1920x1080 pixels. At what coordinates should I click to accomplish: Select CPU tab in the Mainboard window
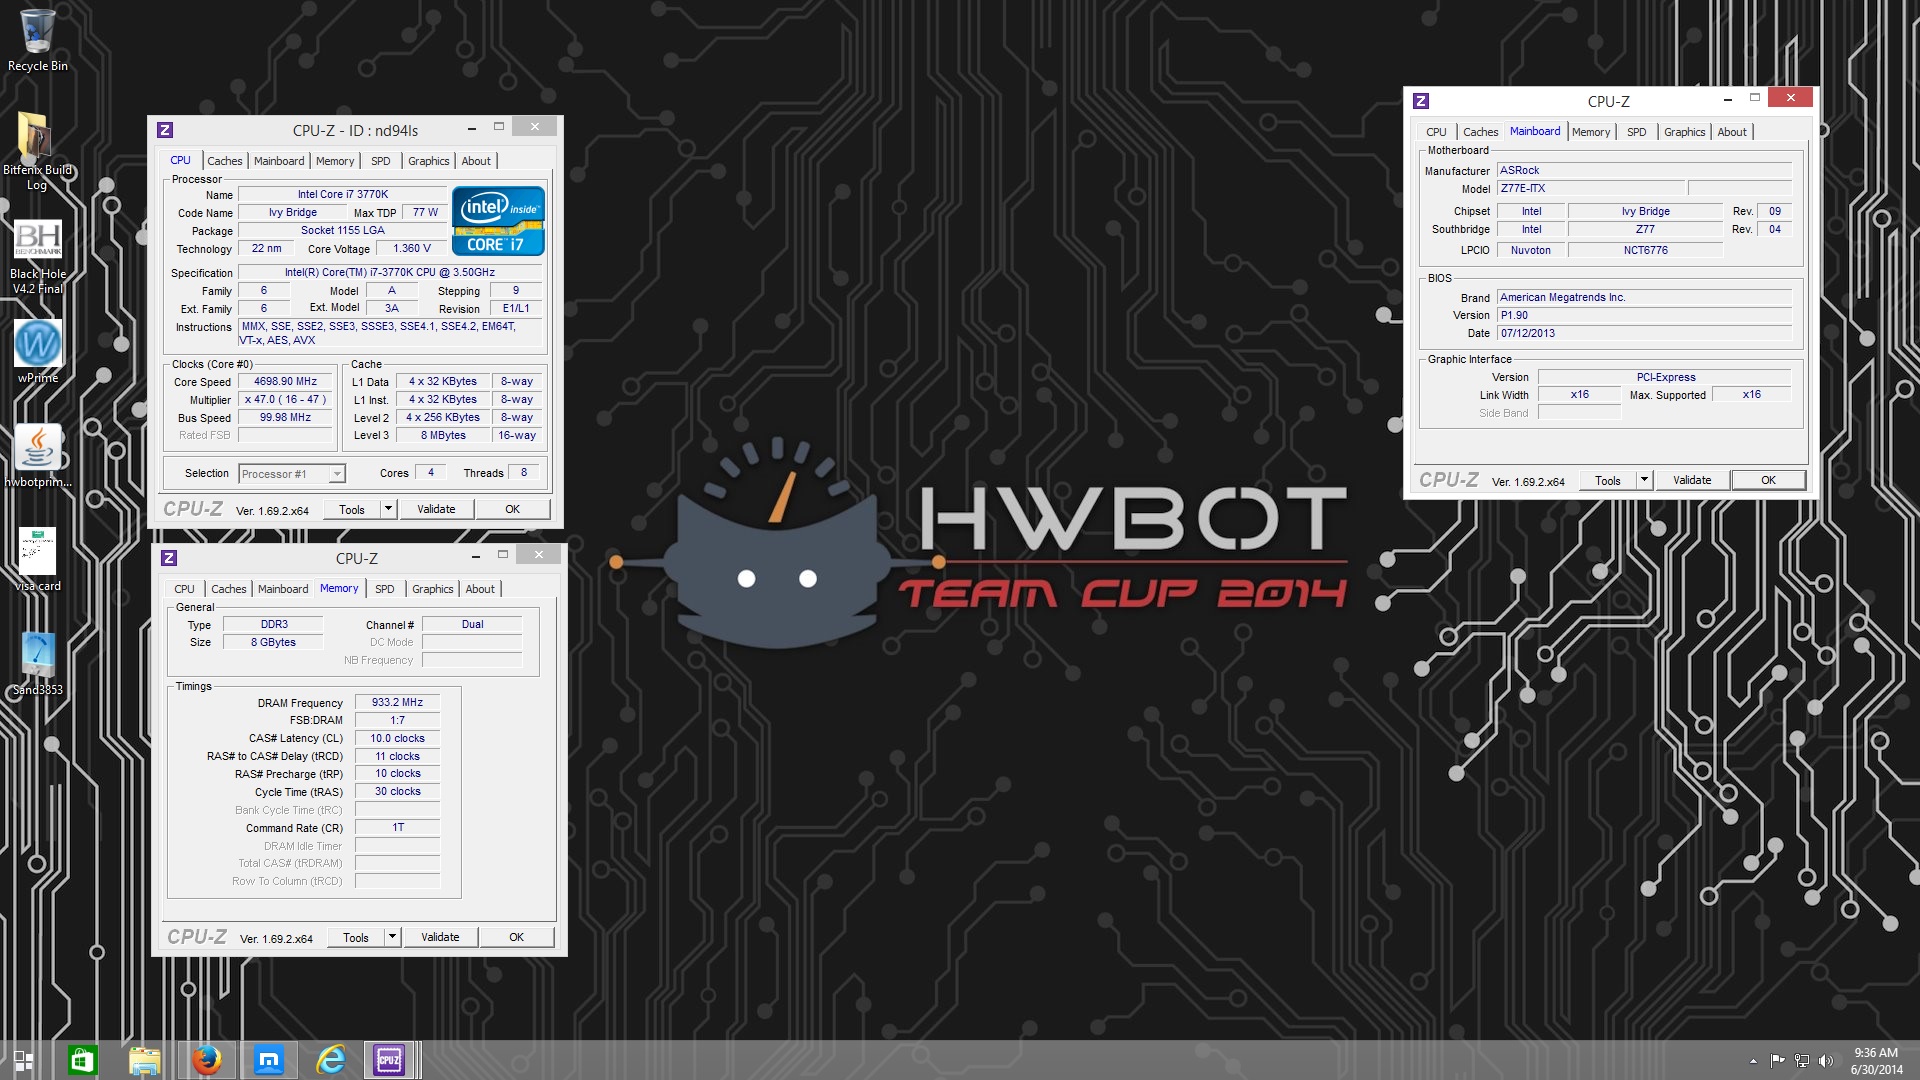1437,132
